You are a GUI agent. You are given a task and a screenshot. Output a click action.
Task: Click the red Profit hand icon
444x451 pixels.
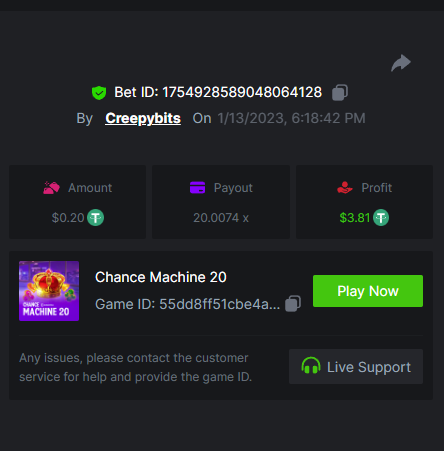point(345,187)
